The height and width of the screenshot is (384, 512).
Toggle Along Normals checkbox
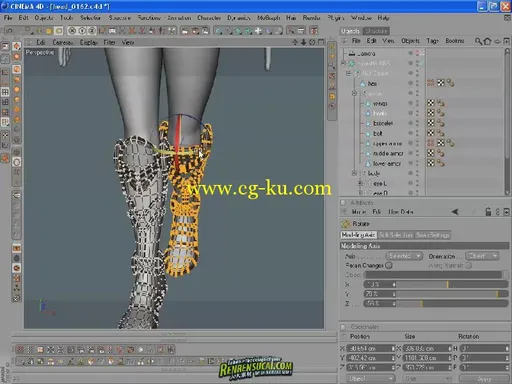[x=468, y=265]
